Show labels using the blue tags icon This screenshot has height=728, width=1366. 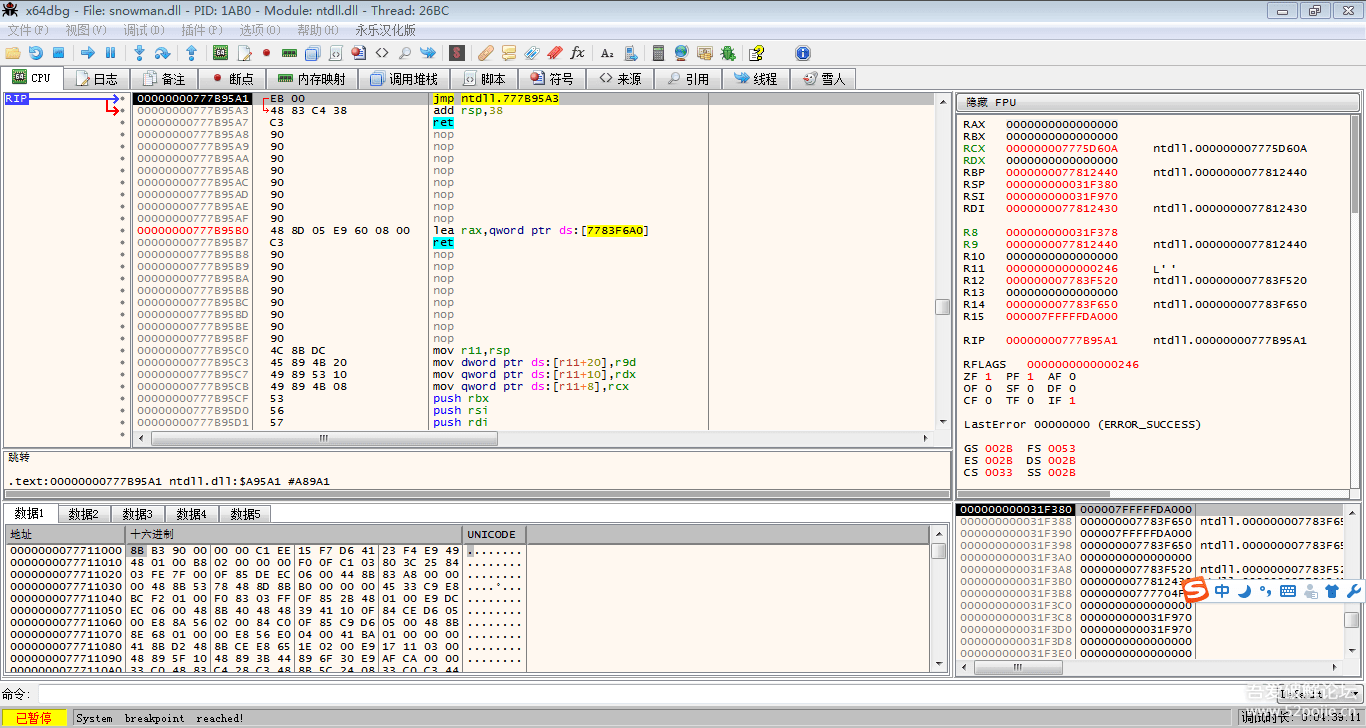tap(532, 53)
